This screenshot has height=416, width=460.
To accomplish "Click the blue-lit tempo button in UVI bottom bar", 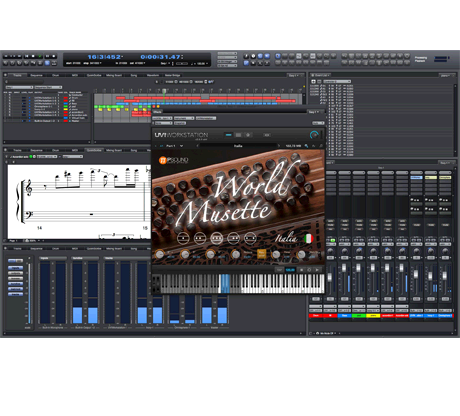I will tap(290, 269).
